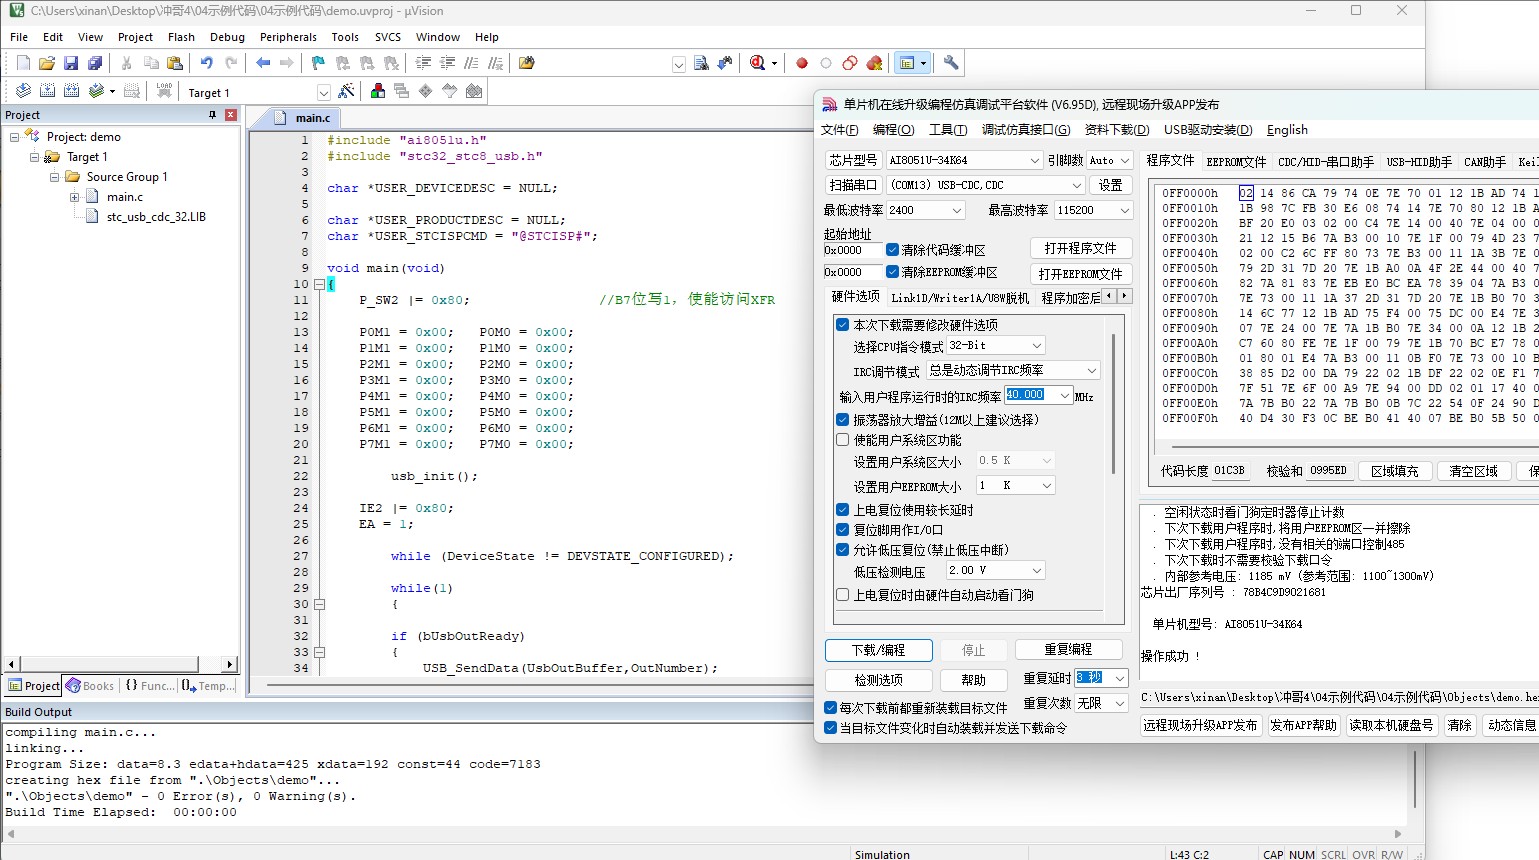Uncheck 本次下载需要修改硬件选项
1539x860 pixels.
coord(843,325)
